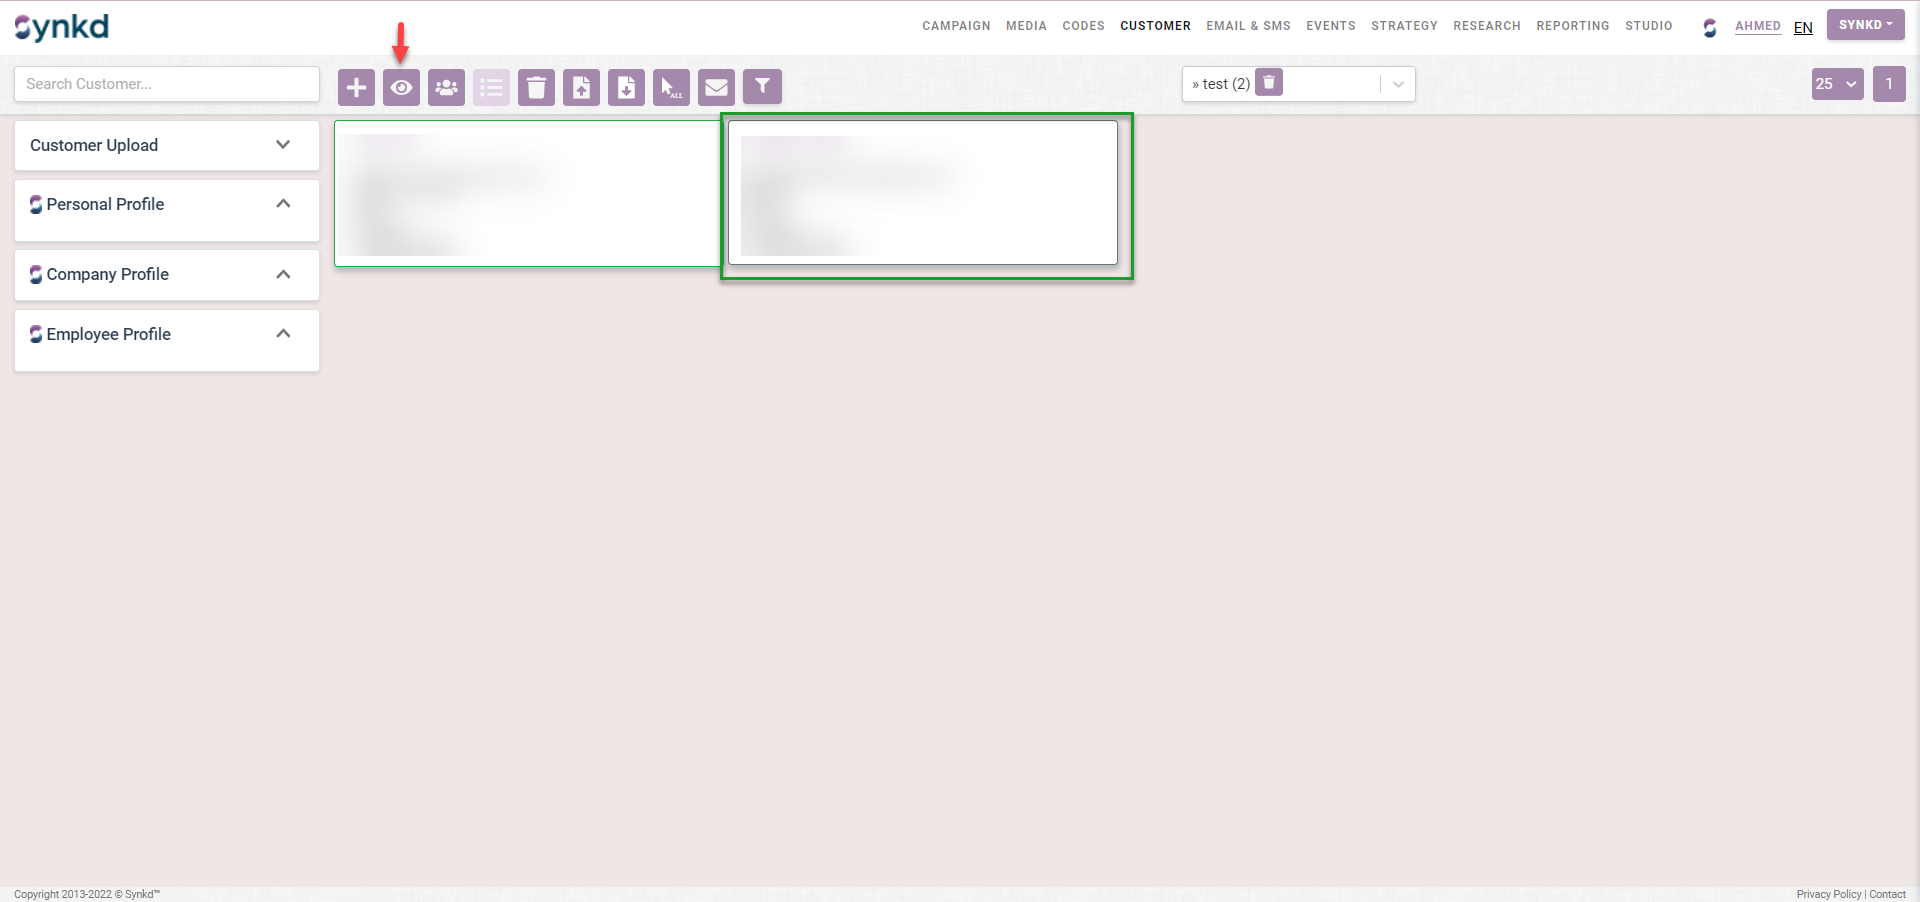The height and width of the screenshot is (902, 1920).
Task: Open the 25 per page dropdown
Action: coord(1837,84)
